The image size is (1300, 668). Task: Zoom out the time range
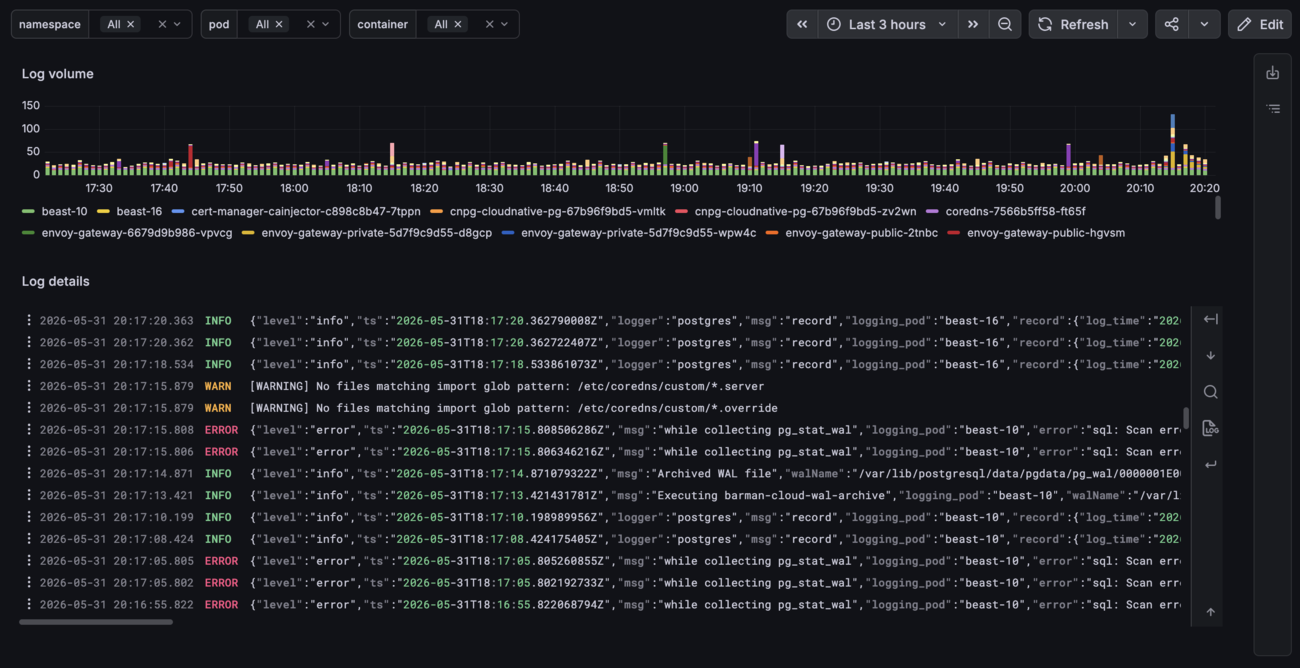pyautogui.click(x=1005, y=24)
